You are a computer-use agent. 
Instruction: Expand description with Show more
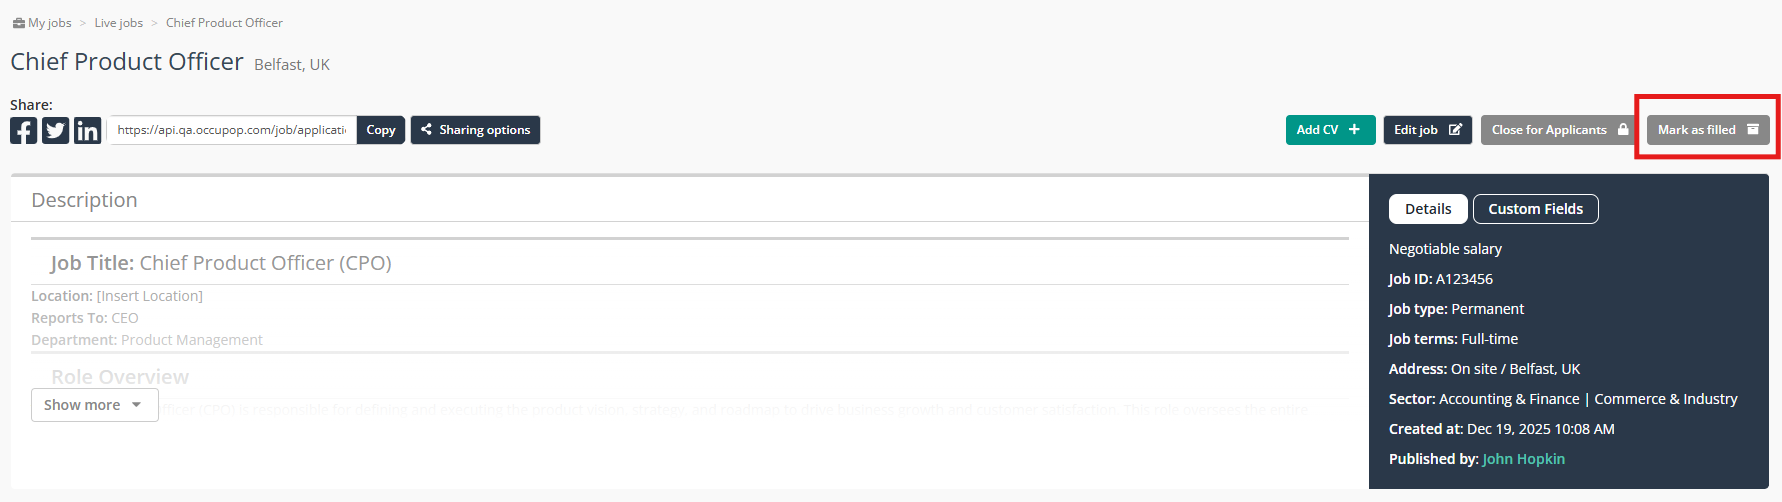click(x=95, y=405)
